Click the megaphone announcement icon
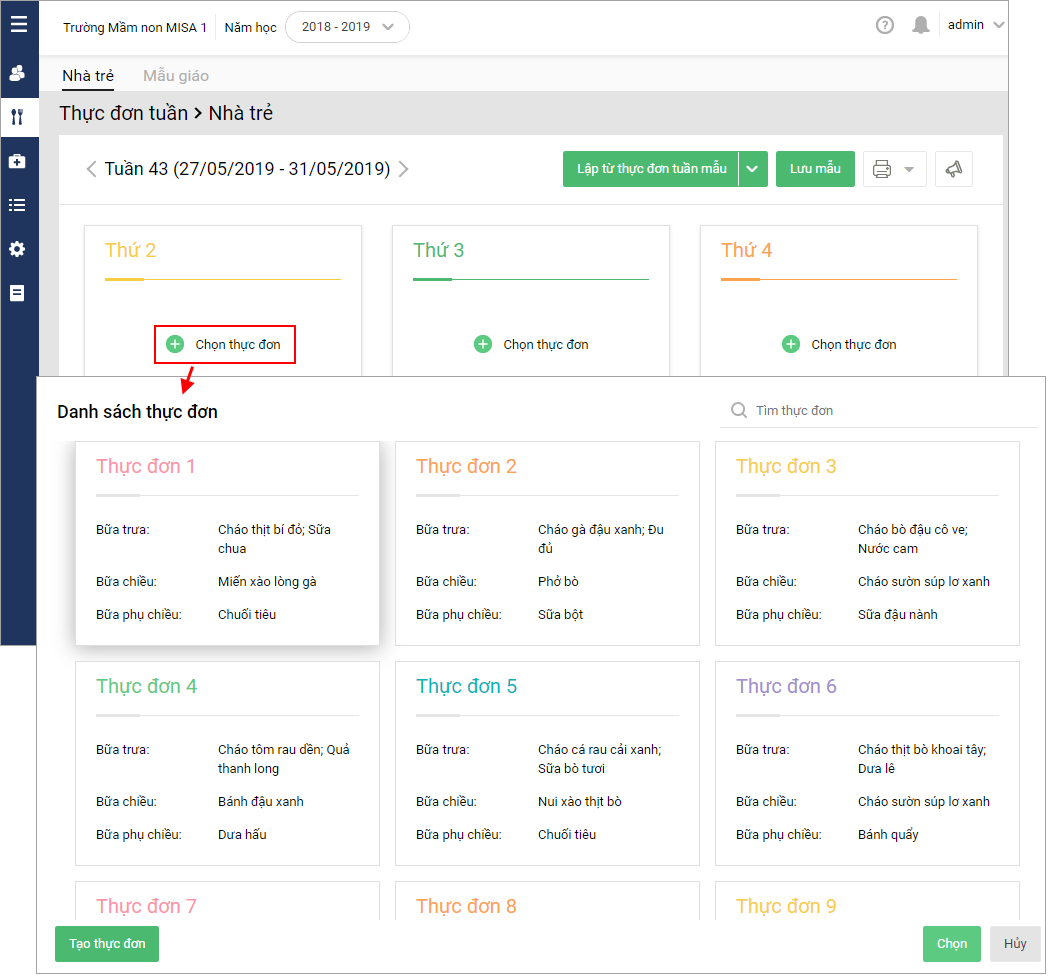The image size is (1048, 979). (954, 169)
